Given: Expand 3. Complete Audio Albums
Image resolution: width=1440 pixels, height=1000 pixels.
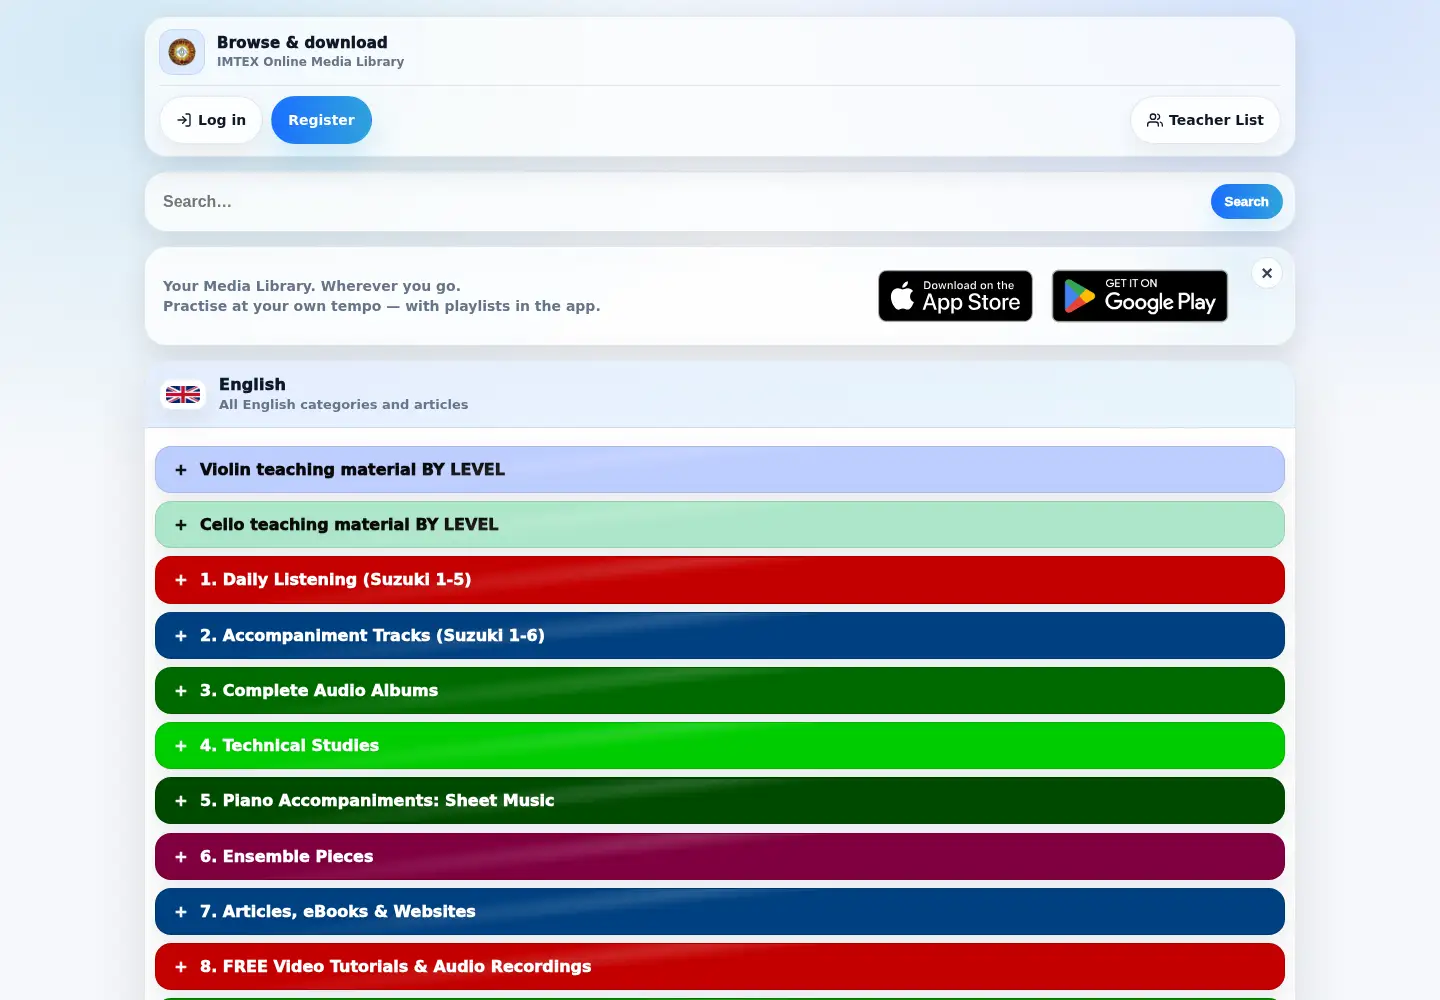Looking at the screenshot, I should coord(720,691).
